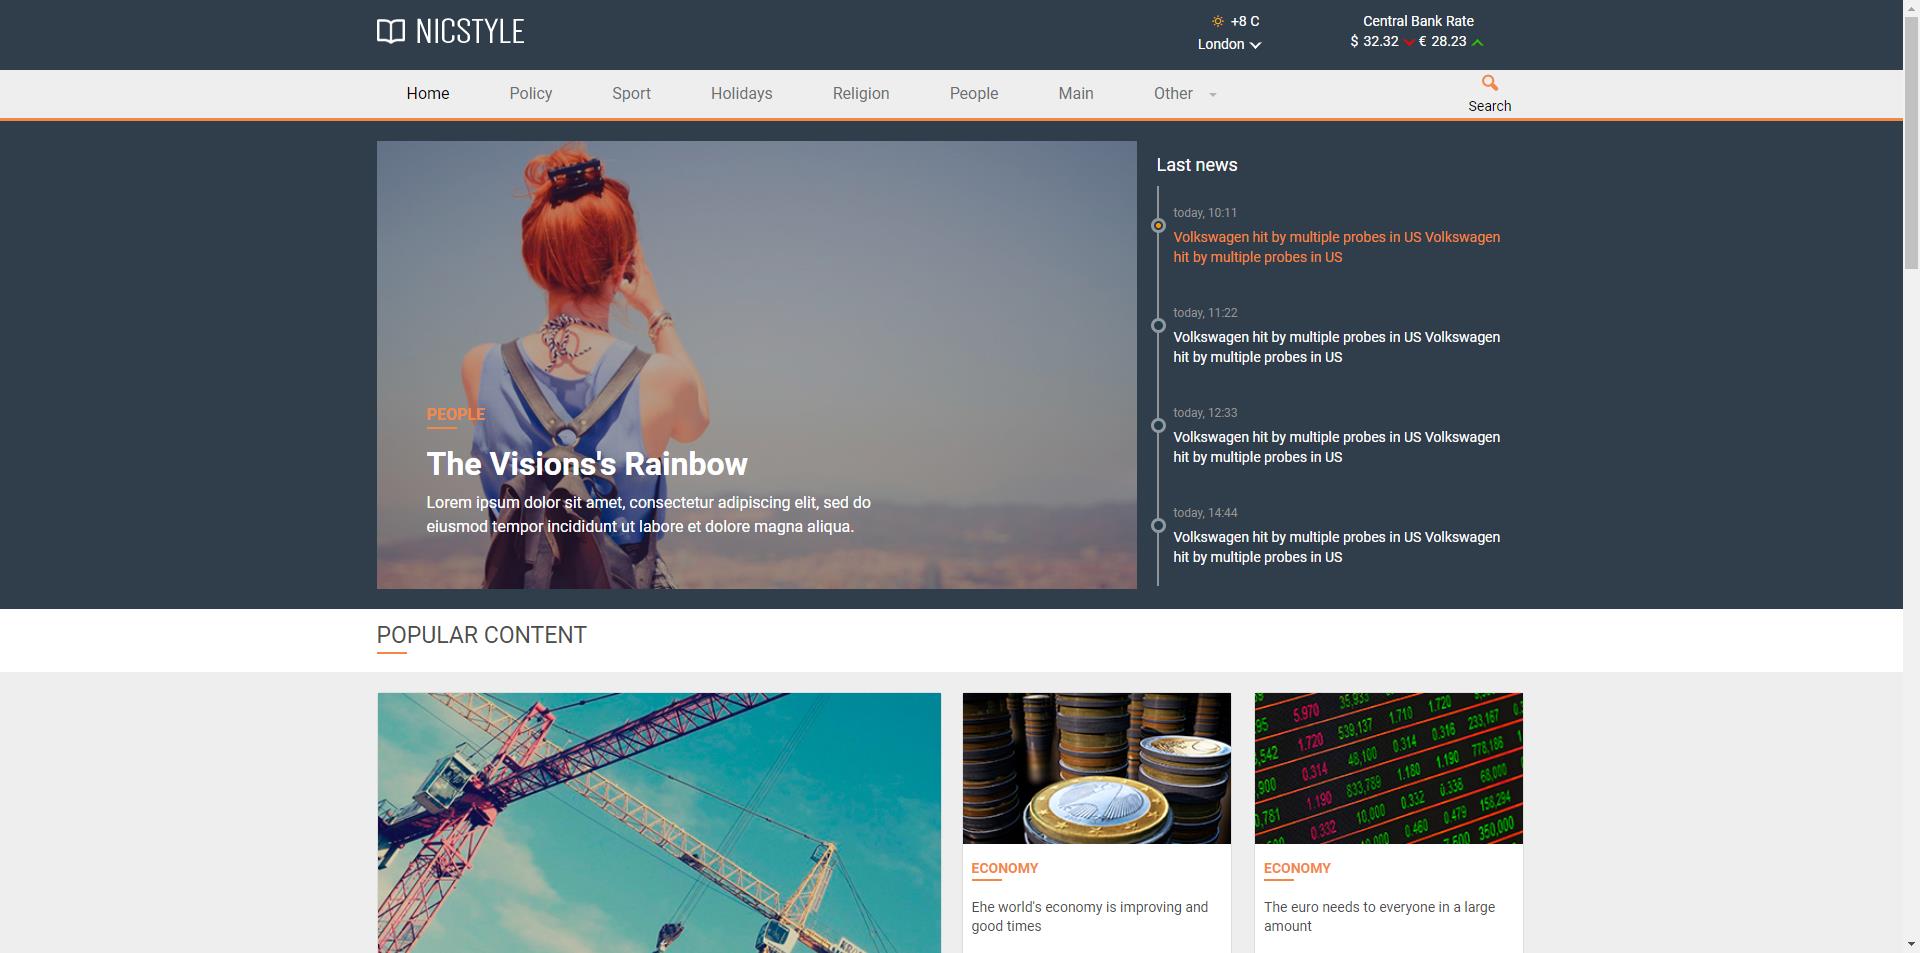Open 'The euro needs to everyone' article
1920x953 pixels.
click(x=1379, y=916)
